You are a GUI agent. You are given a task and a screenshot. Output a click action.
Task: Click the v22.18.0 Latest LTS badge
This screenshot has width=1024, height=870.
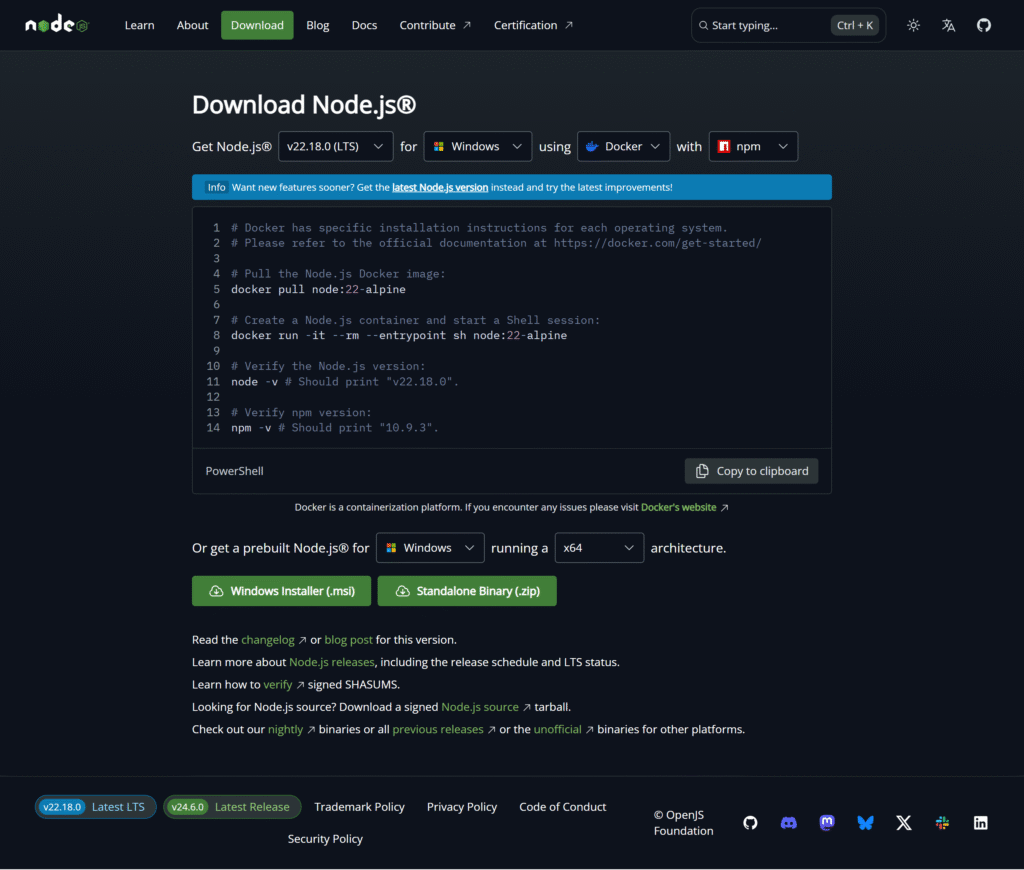95,807
